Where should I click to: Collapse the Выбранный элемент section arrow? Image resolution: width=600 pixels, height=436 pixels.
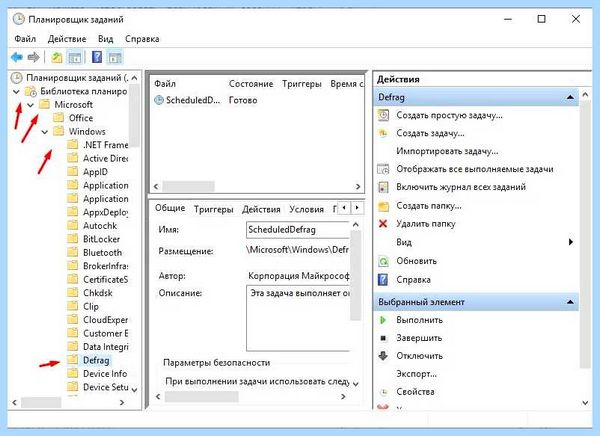coord(570,302)
